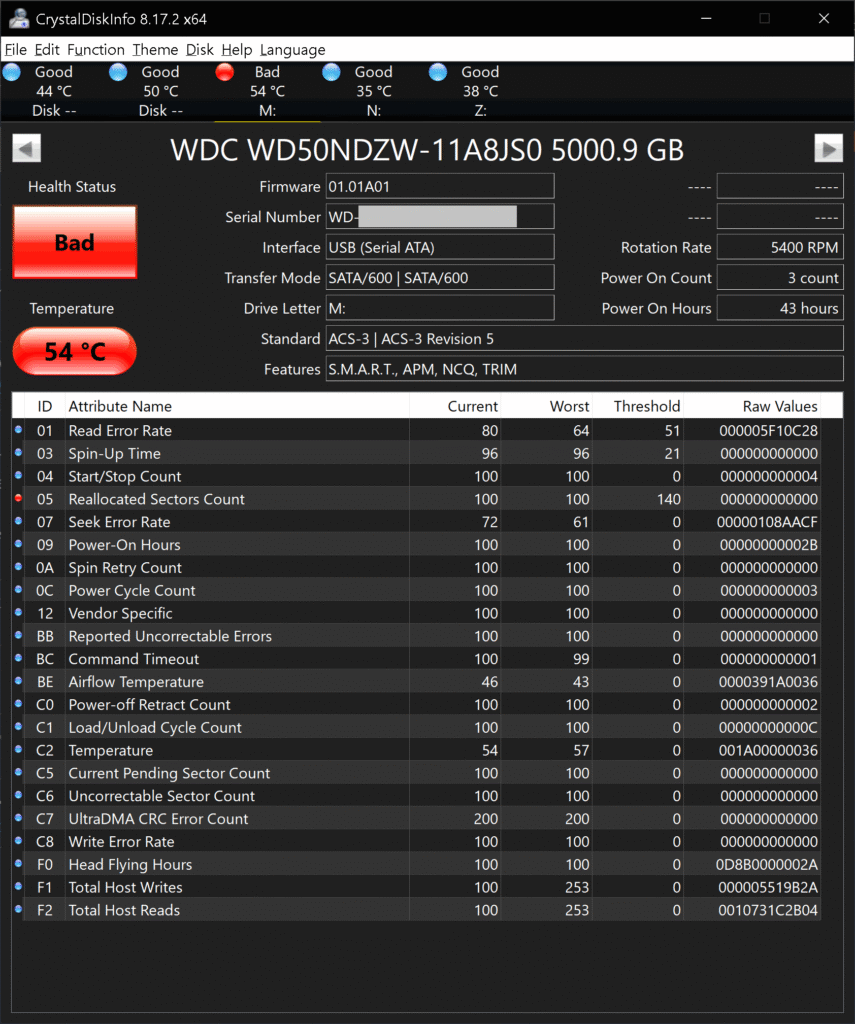Go to previous disk with left arrow
This screenshot has width=855, height=1024.
tap(26, 149)
